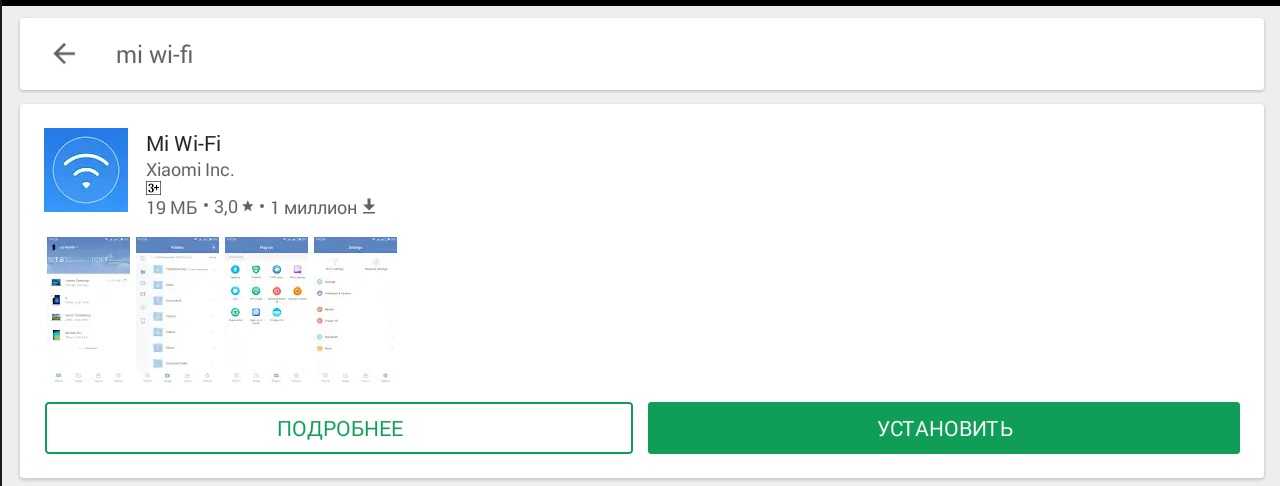
Task: Open the Xiaomi Inc. developer name
Action: pos(190,169)
